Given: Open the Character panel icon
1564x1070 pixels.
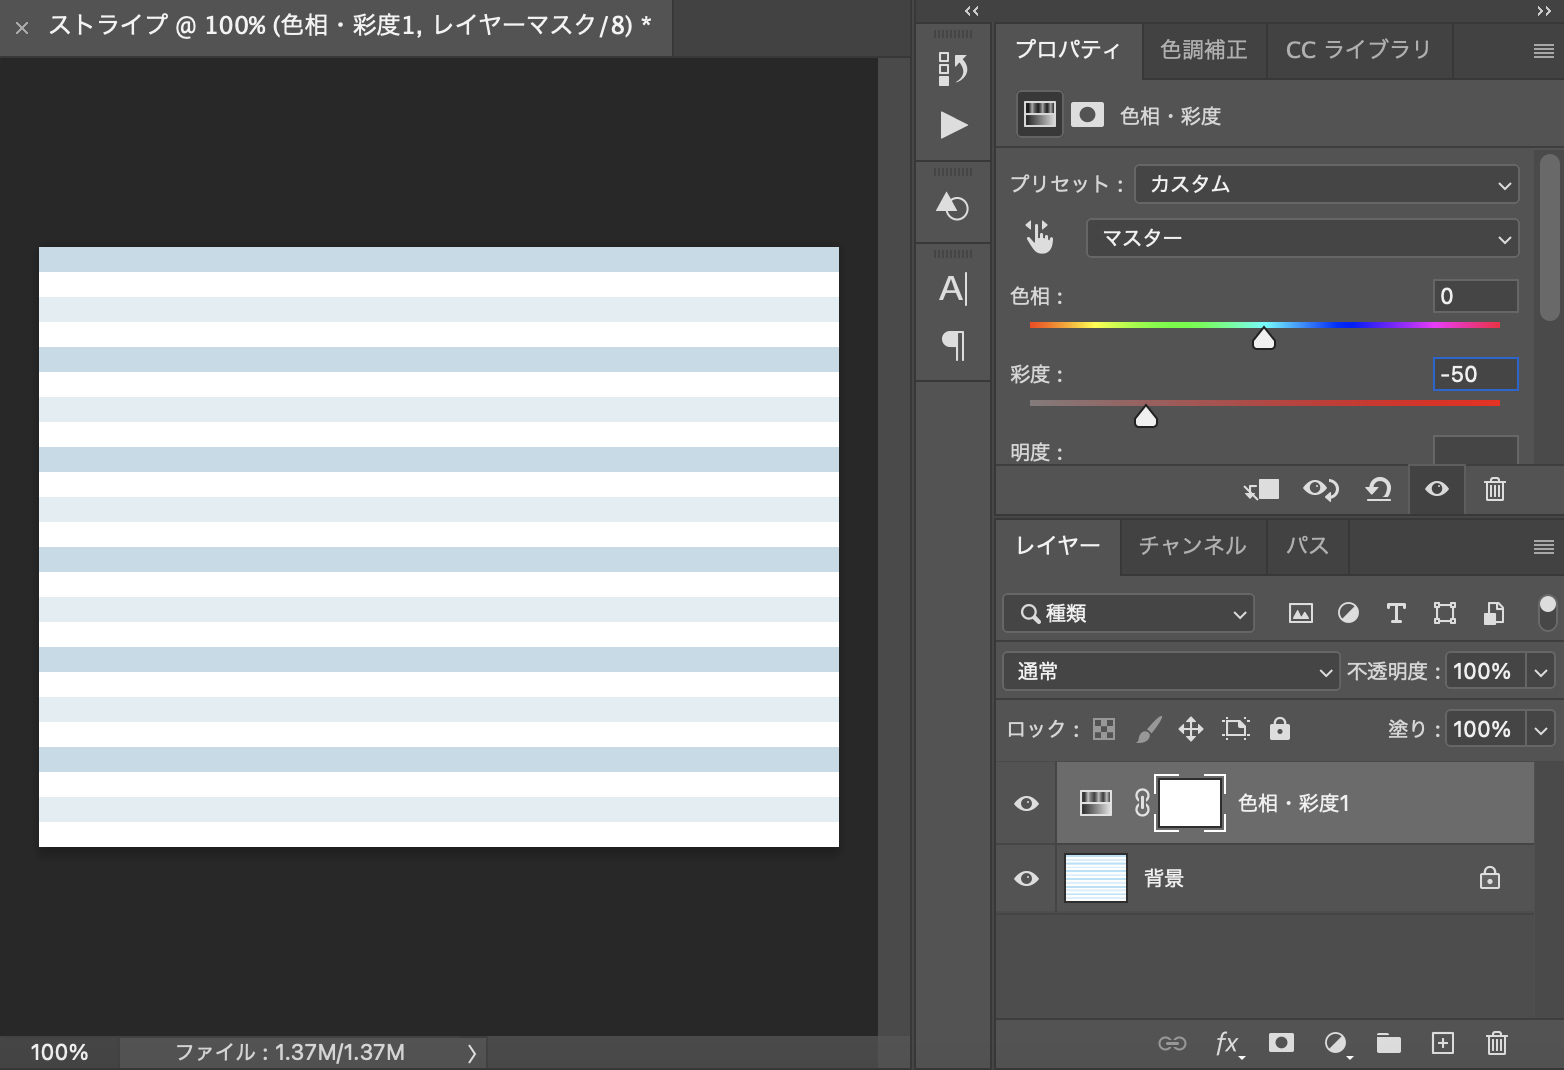Looking at the screenshot, I should coord(953,289).
